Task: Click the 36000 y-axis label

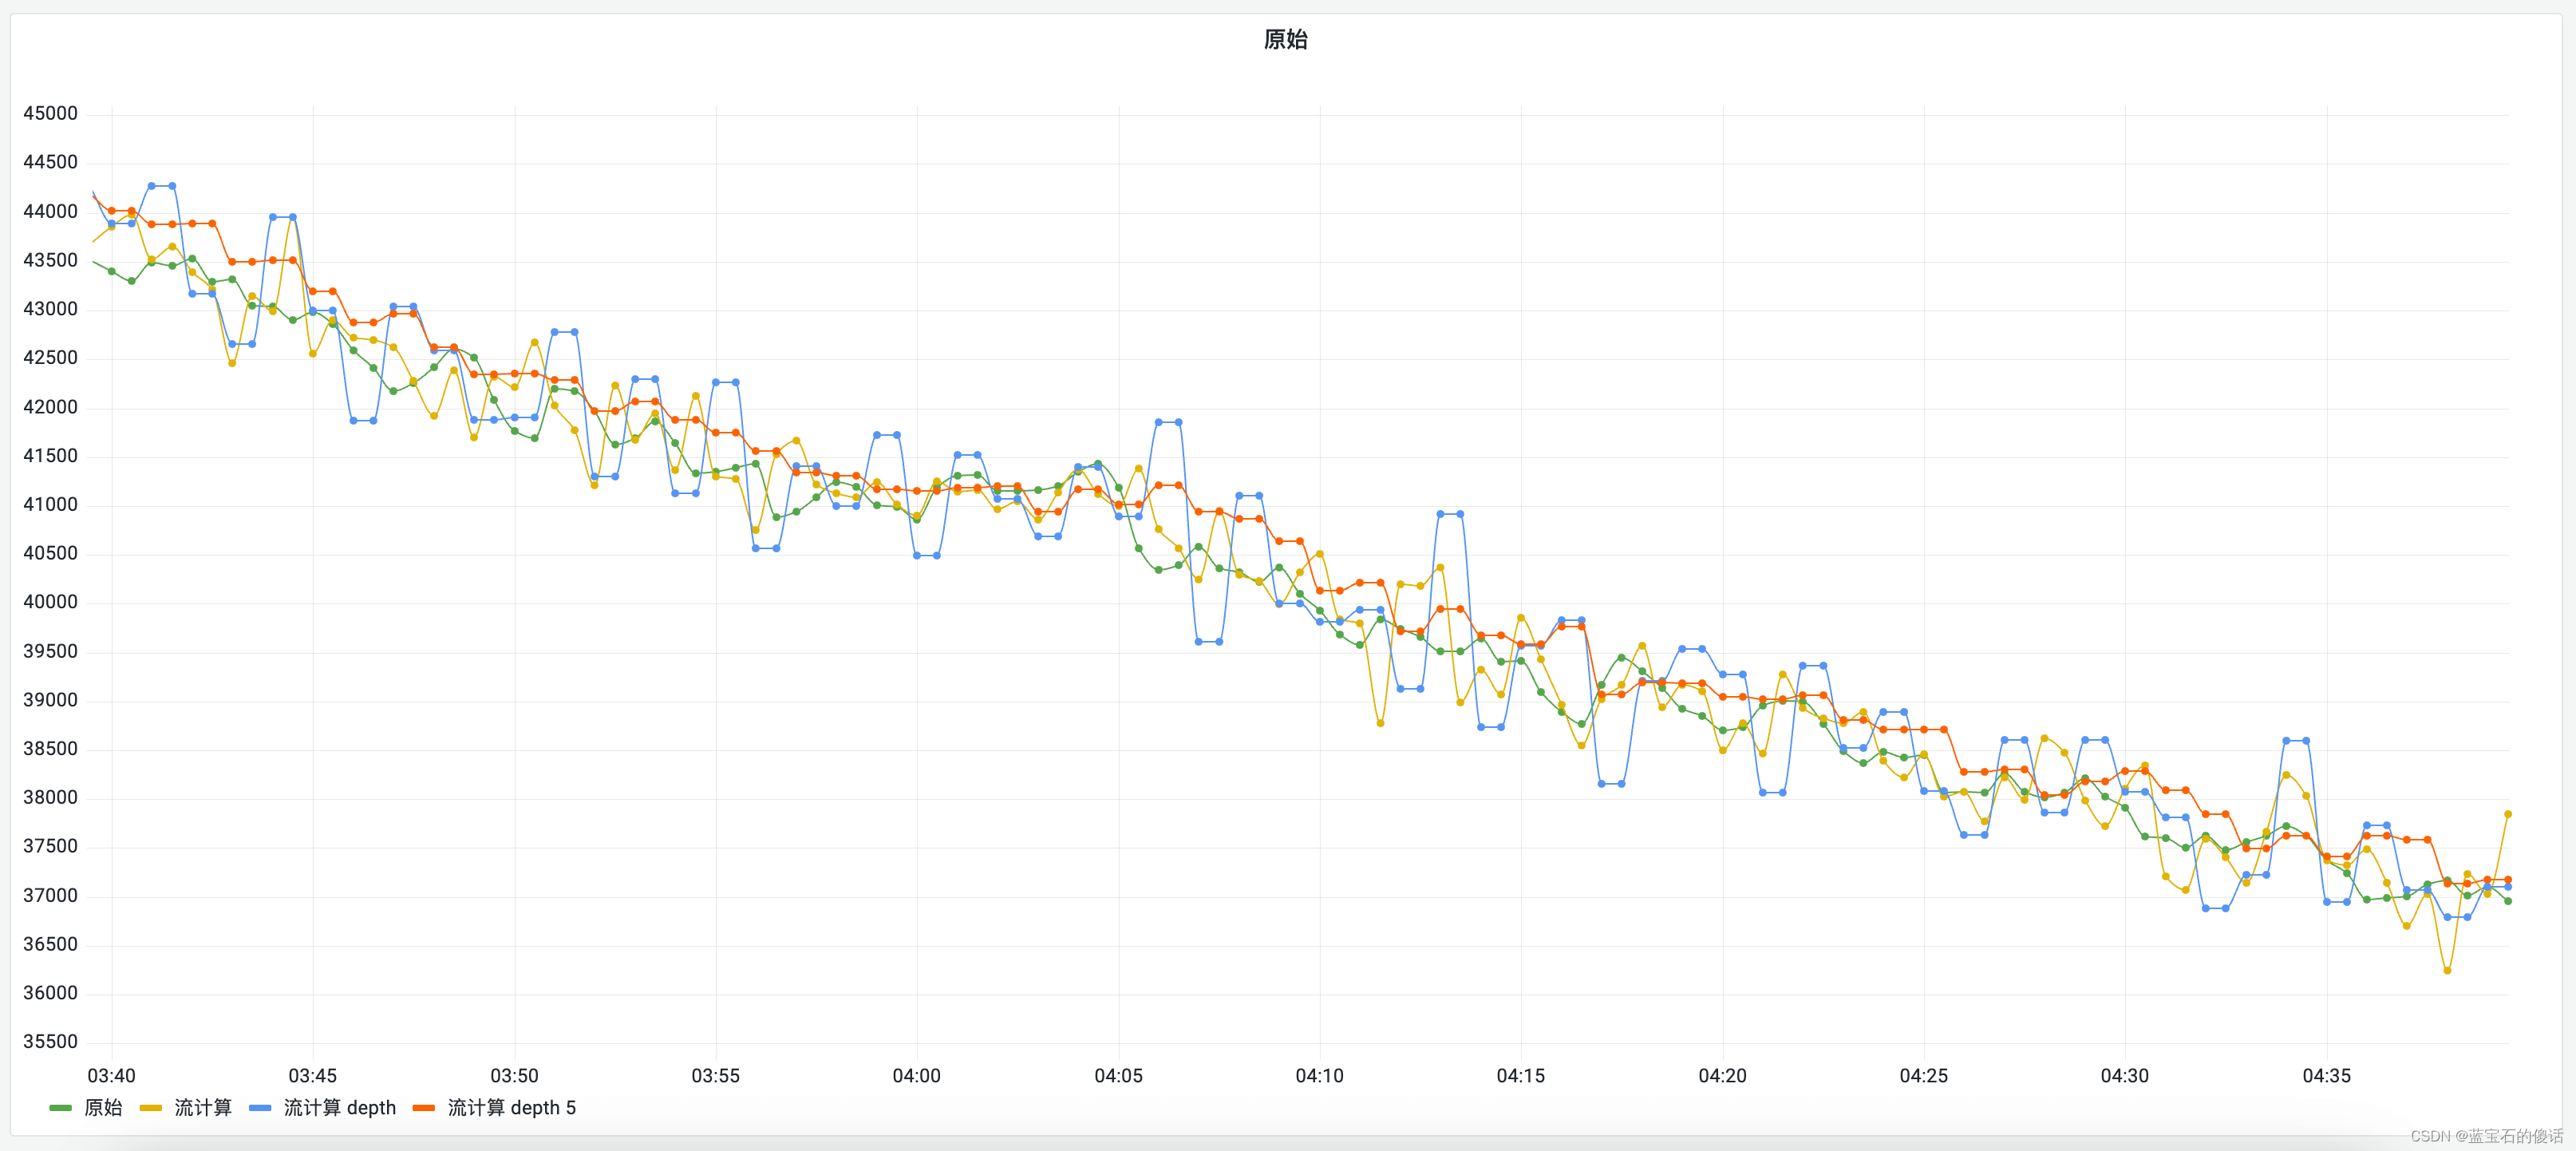Action: point(50,993)
